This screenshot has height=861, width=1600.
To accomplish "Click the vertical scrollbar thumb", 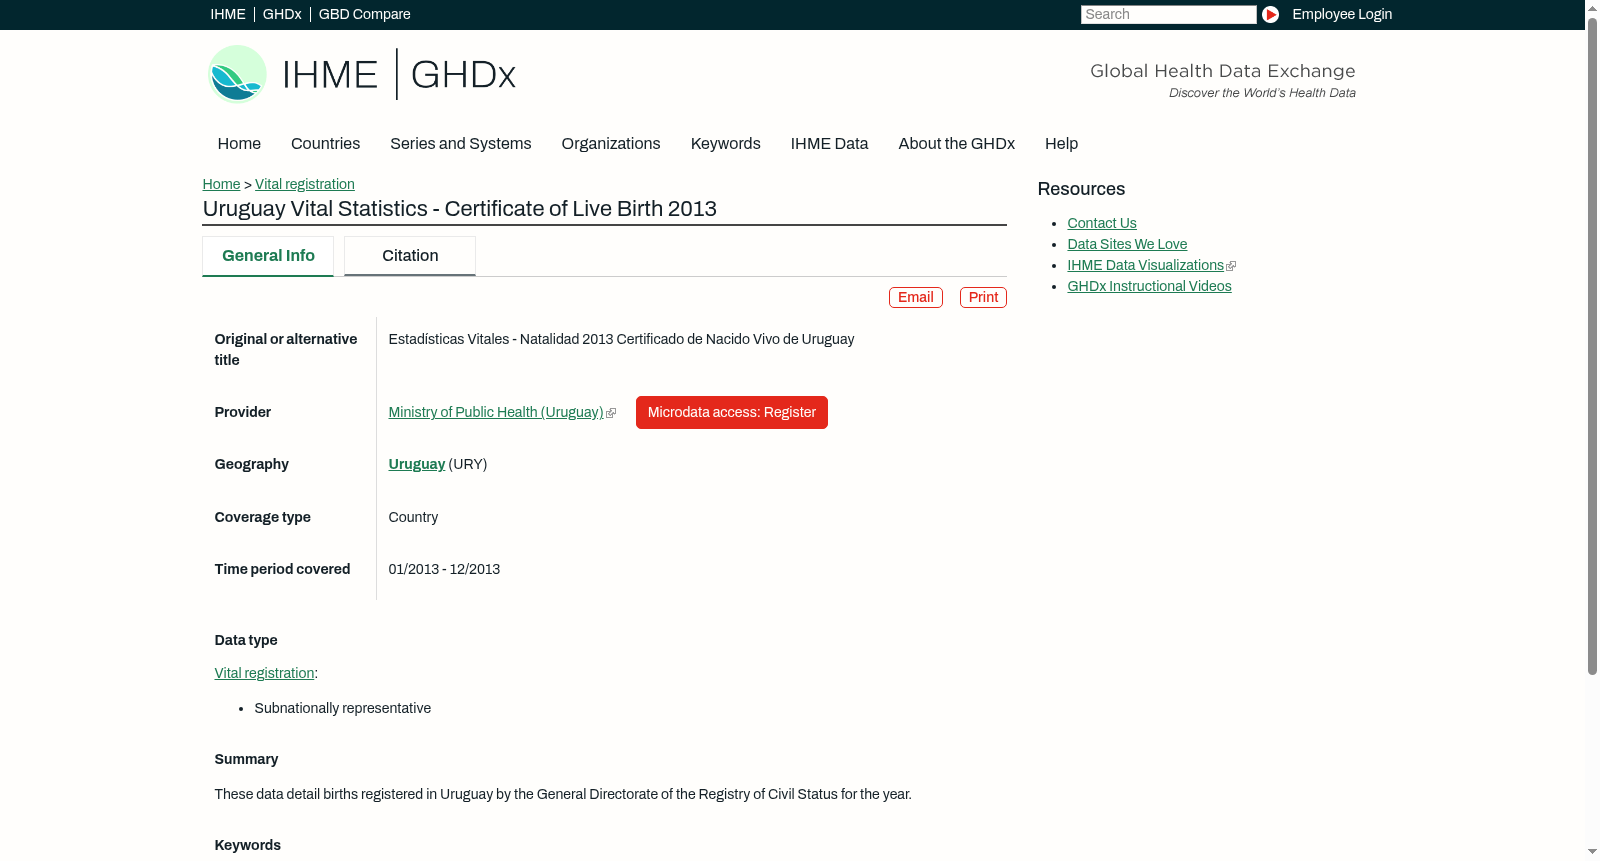I will coord(1592,345).
